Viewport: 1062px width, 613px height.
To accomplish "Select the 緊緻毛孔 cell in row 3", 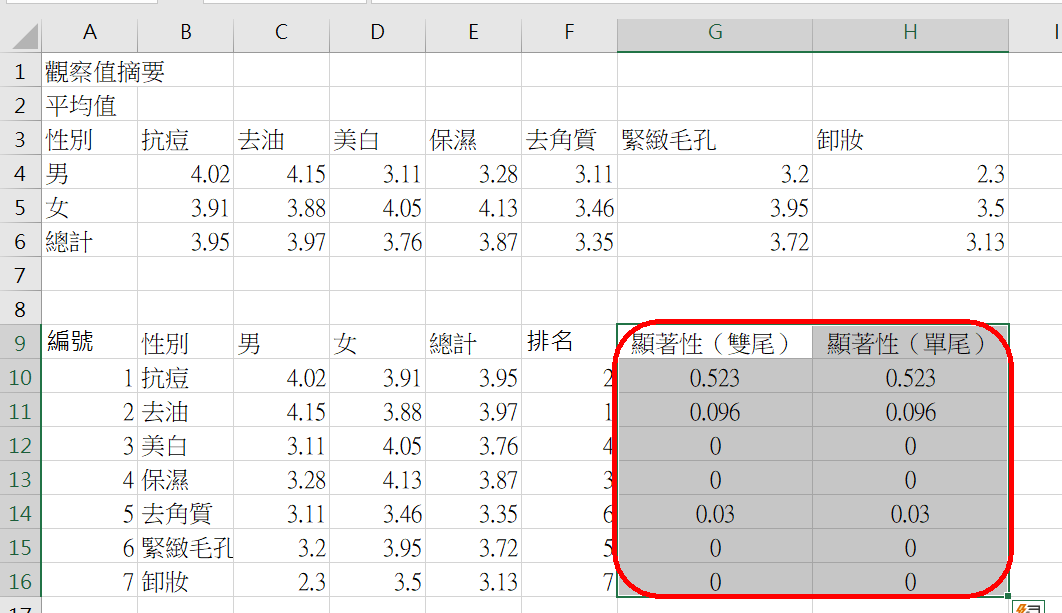I will 714,140.
